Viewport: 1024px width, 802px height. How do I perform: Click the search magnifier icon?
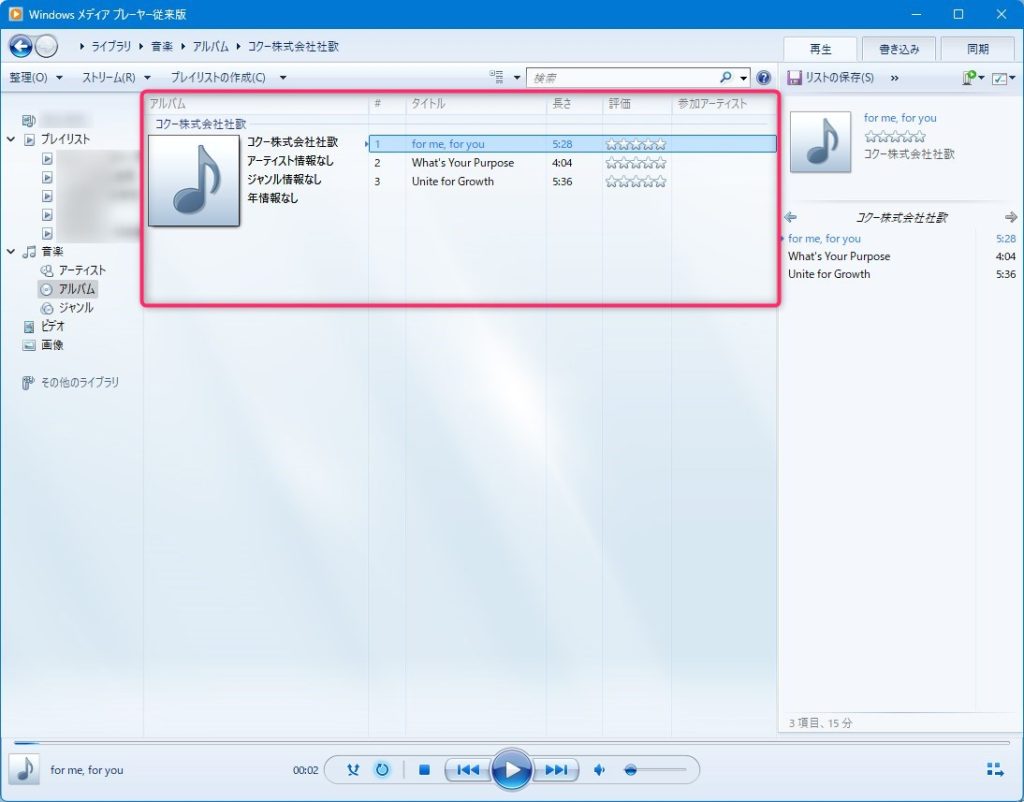point(725,77)
